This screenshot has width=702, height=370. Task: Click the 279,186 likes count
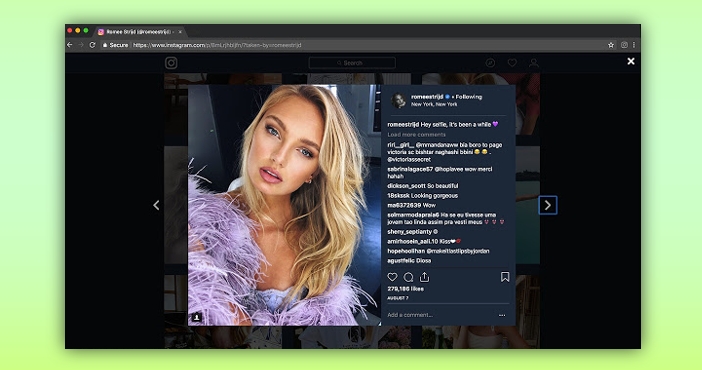pos(406,289)
